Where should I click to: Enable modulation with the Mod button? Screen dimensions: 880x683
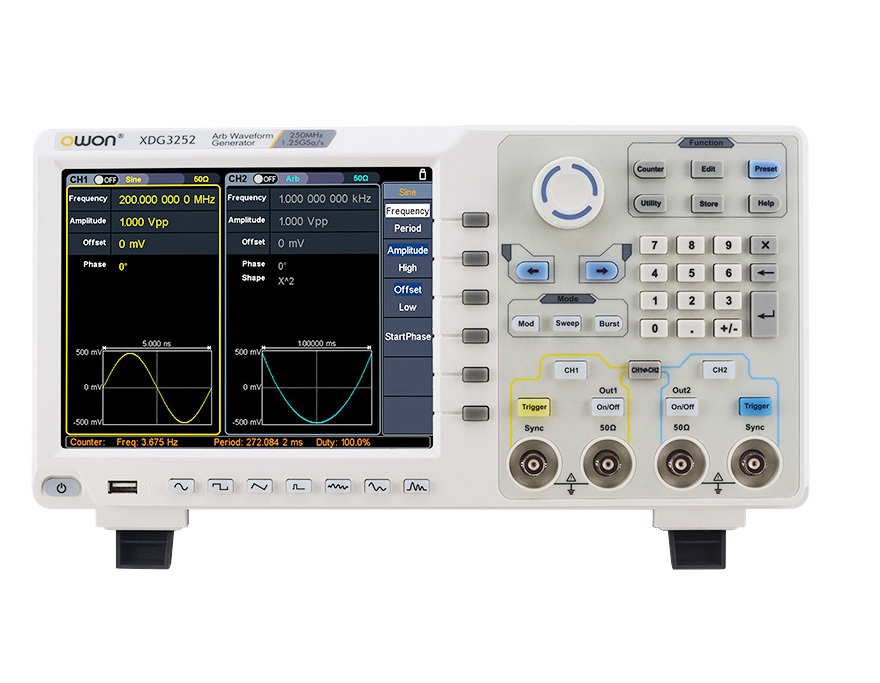click(526, 323)
